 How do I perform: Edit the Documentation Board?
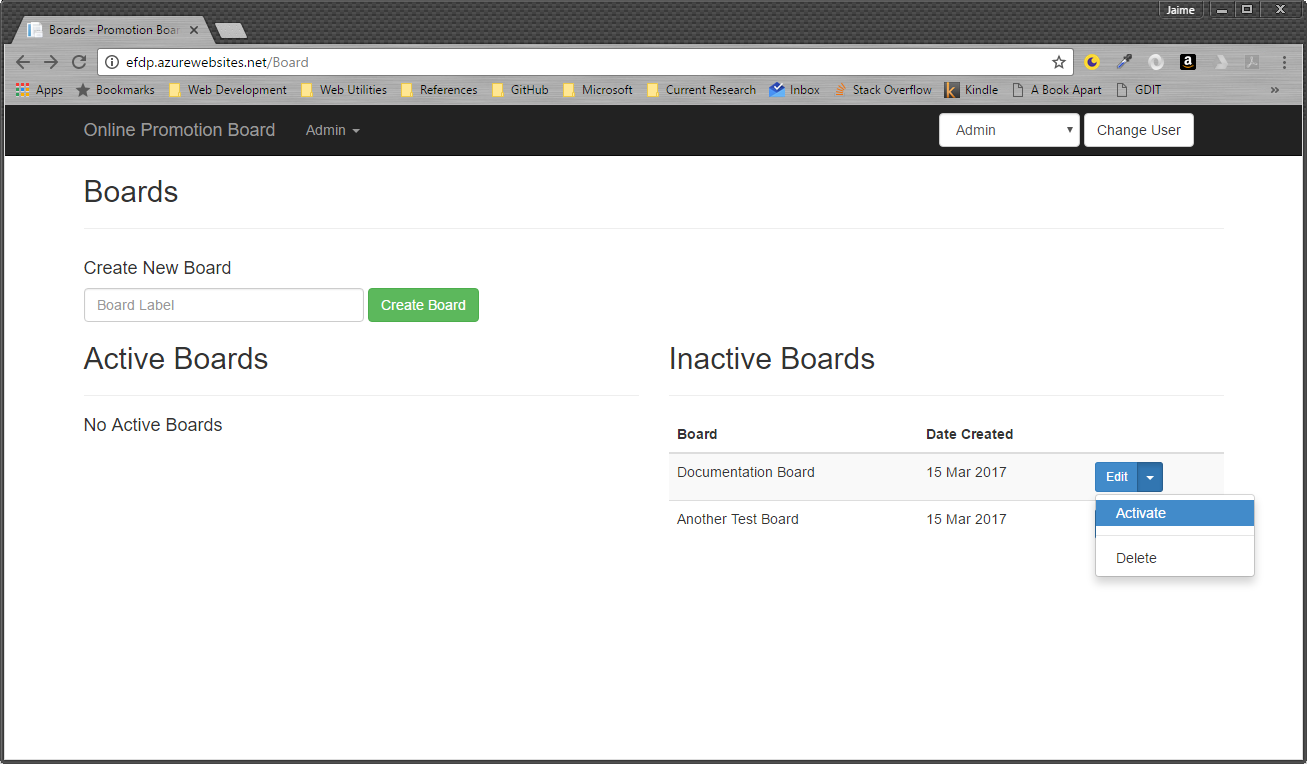pyautogui.click(x=1116, y=477)
